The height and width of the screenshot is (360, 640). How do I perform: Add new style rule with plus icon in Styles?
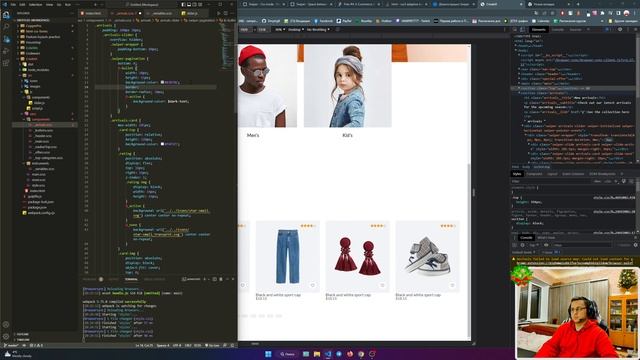[616, 181]
